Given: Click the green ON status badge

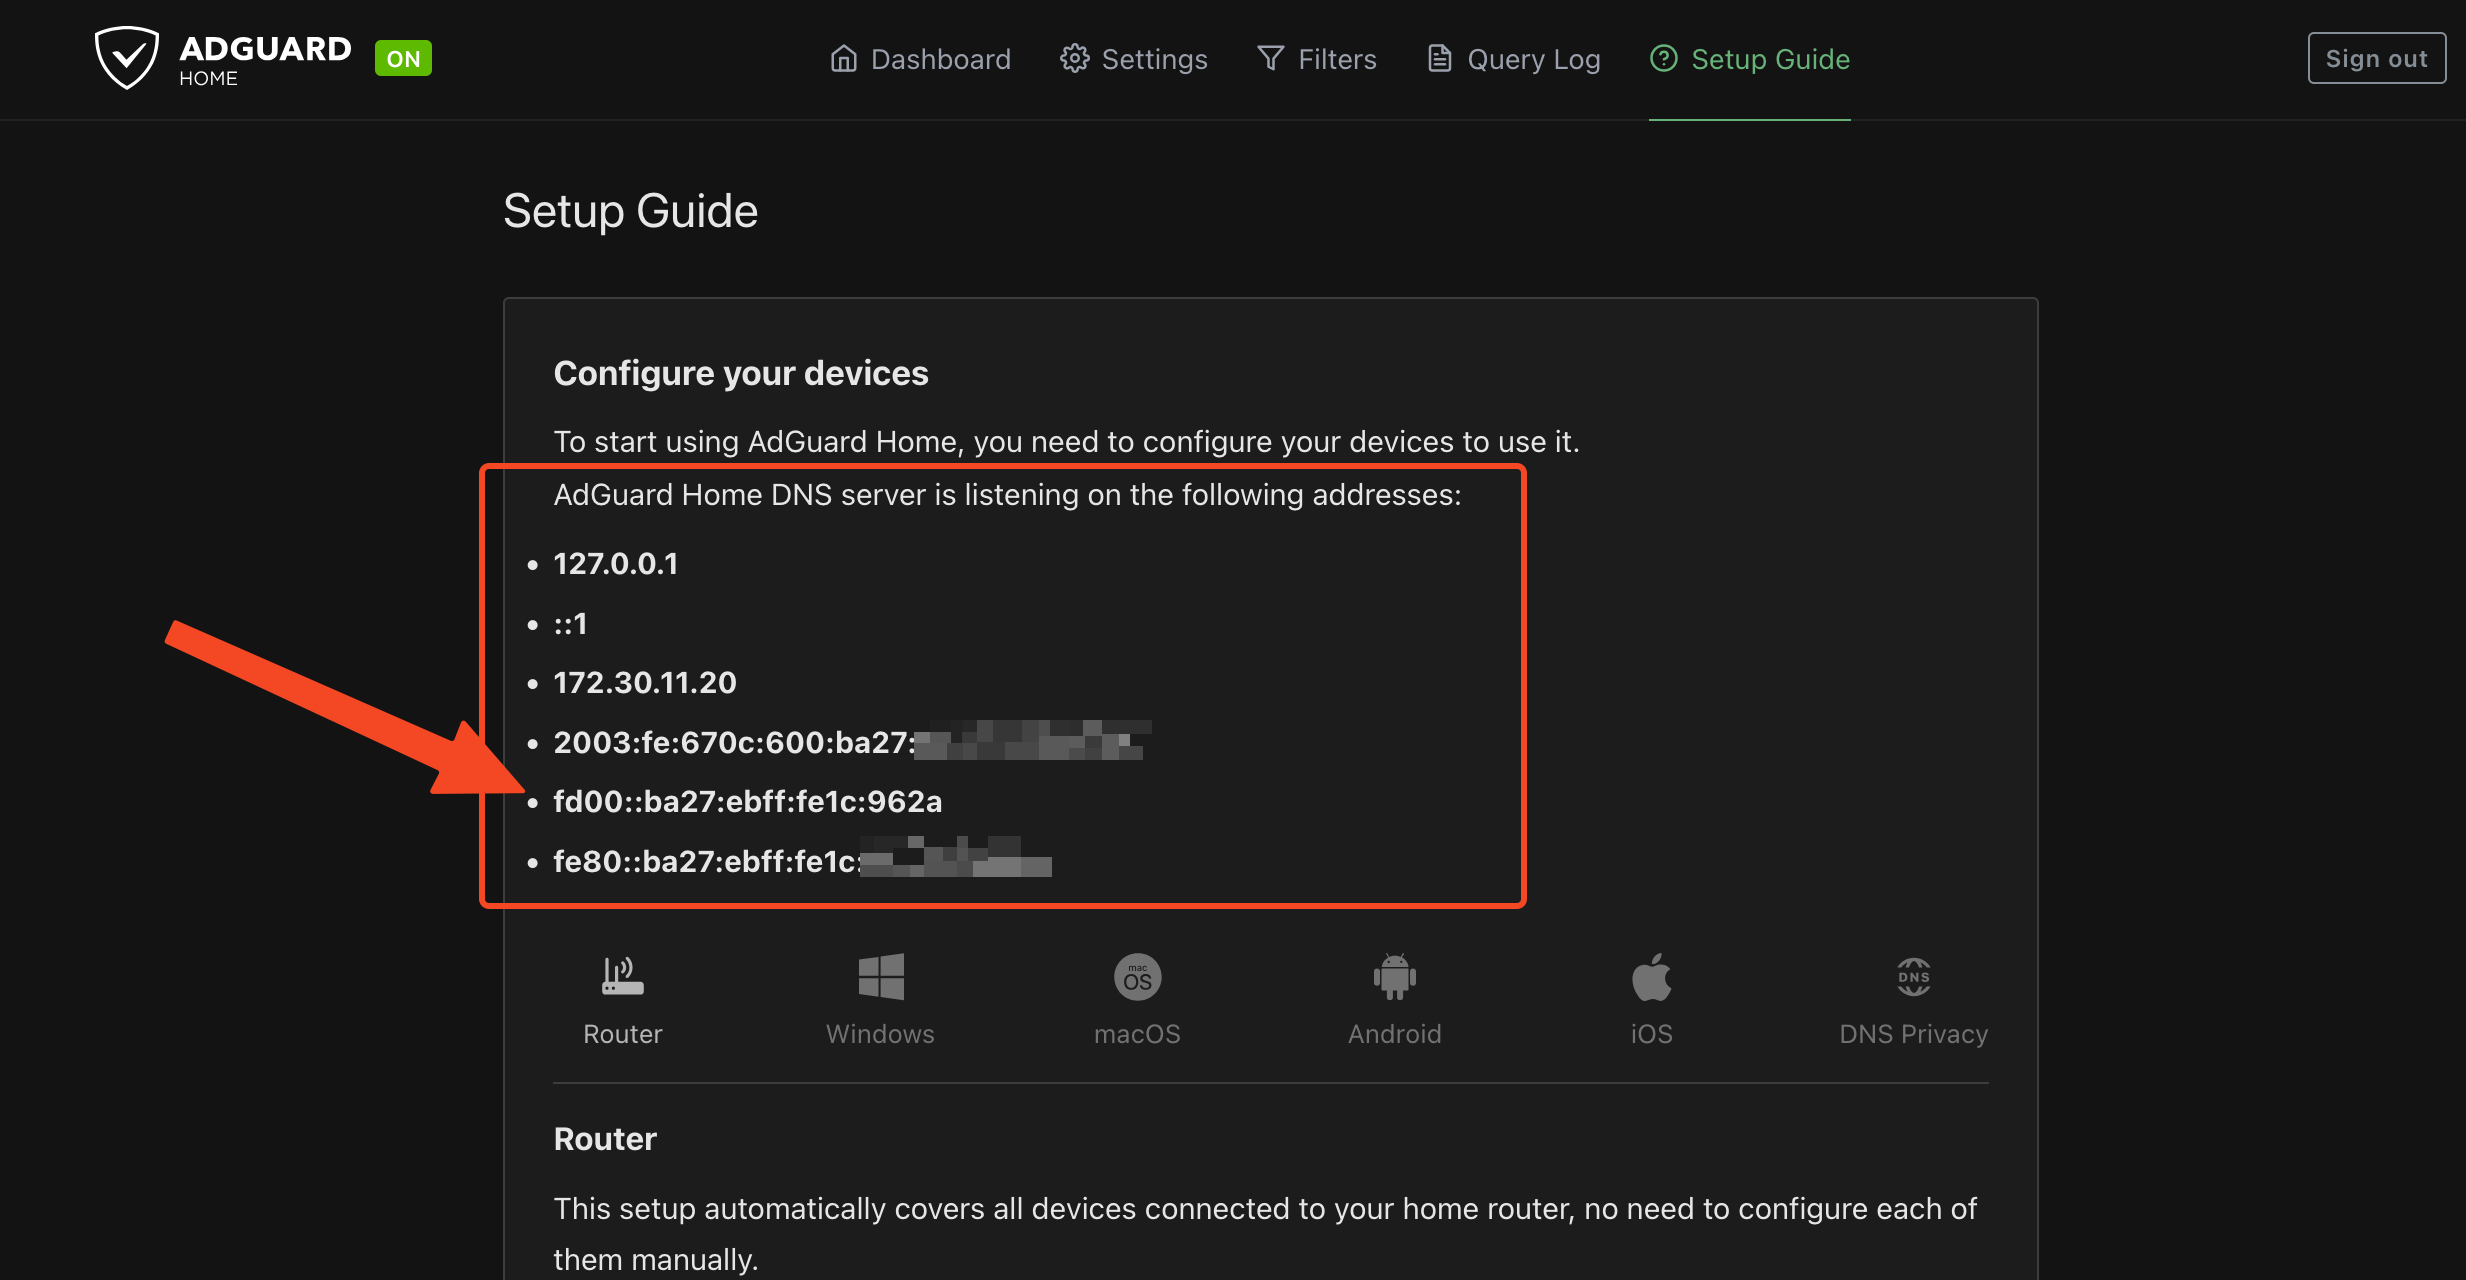Looking at the screenshot, I should click(403, 59).
